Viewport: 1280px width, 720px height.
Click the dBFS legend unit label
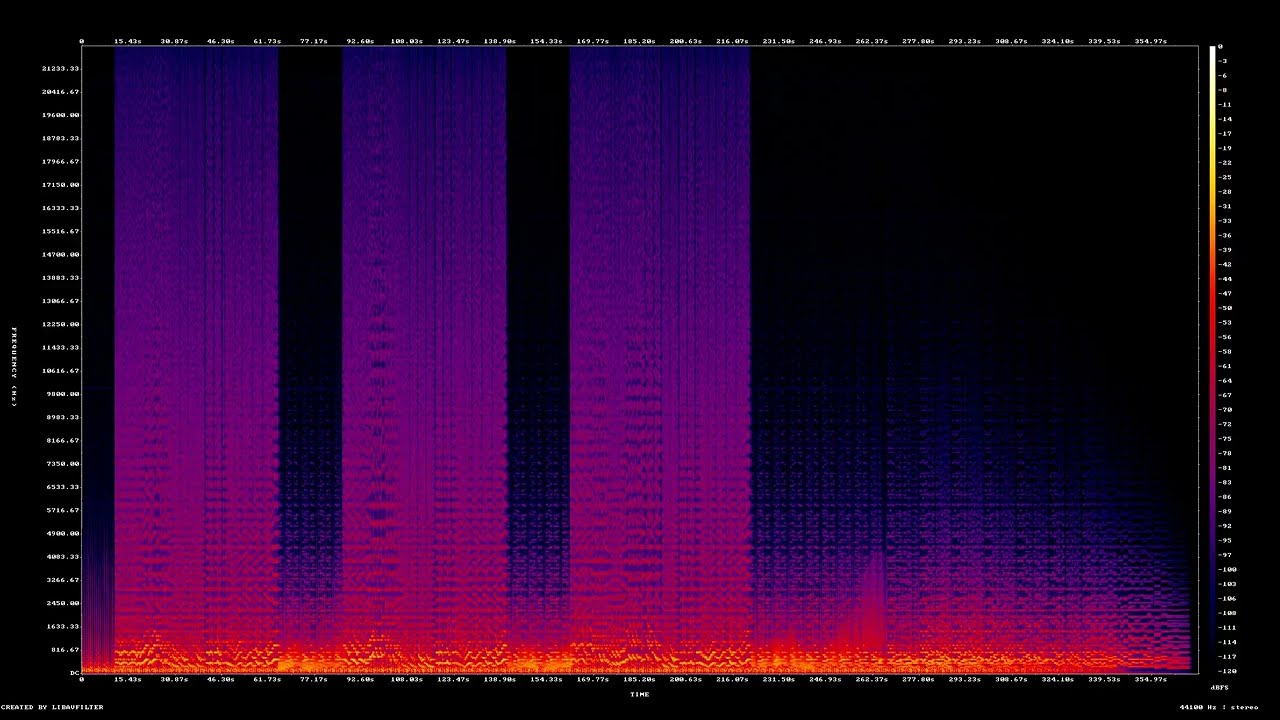click(x=1219, y=688)
